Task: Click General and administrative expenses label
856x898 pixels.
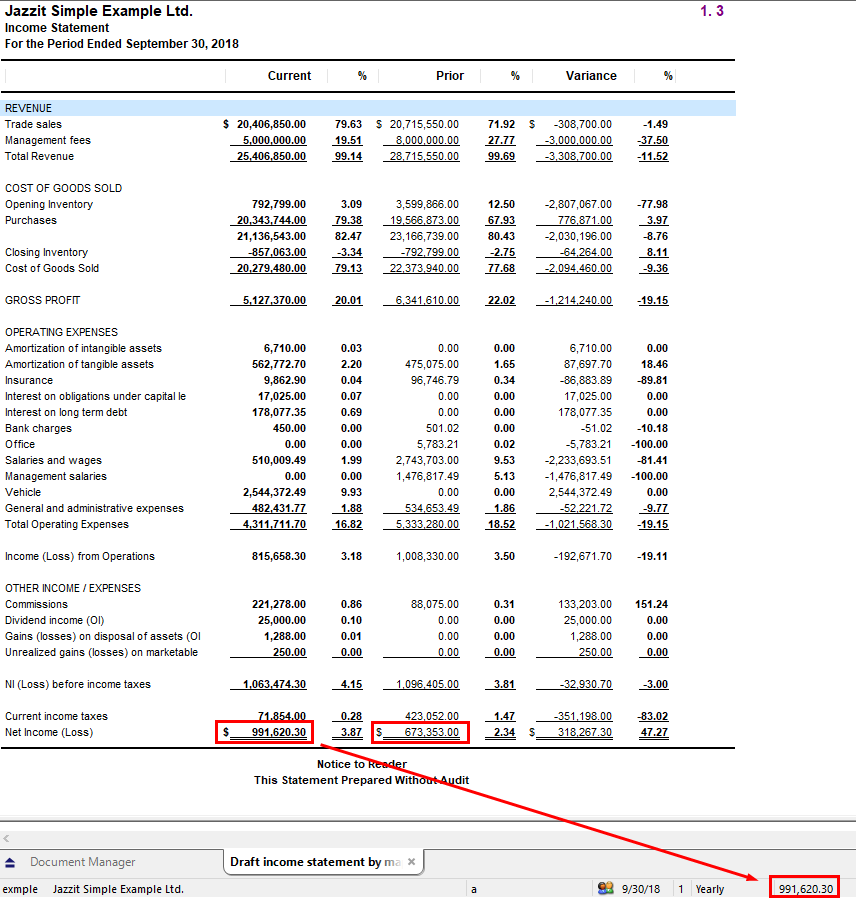Action: pos(94,509)
